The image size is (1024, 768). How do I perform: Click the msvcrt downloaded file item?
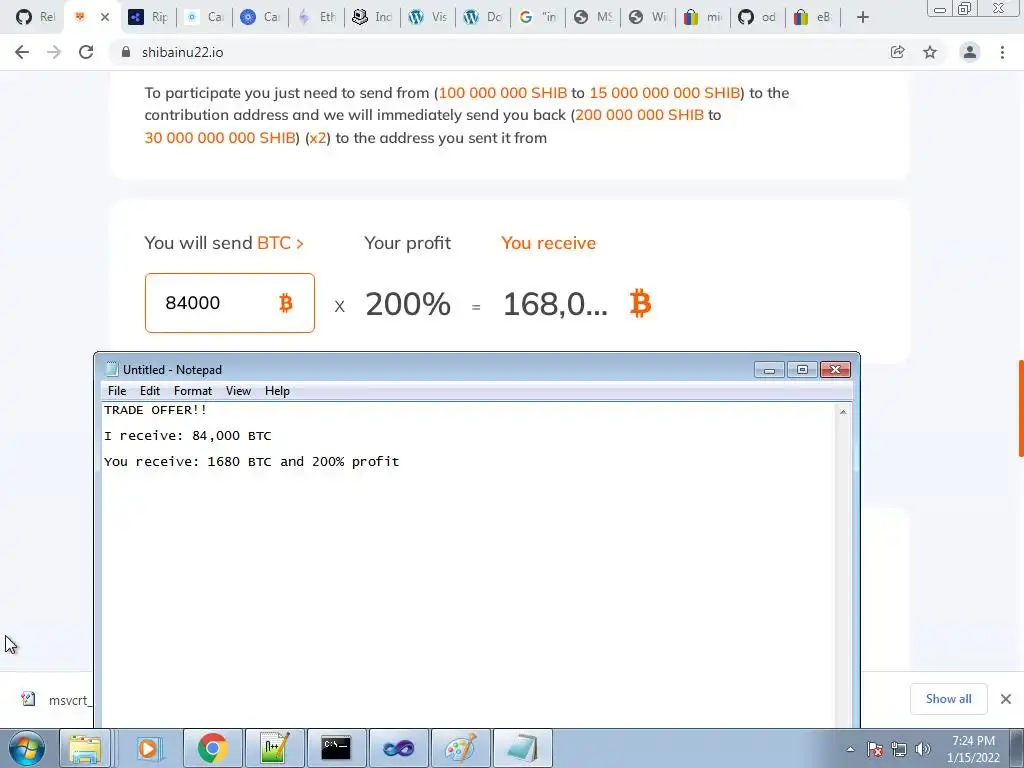[56, 700]
